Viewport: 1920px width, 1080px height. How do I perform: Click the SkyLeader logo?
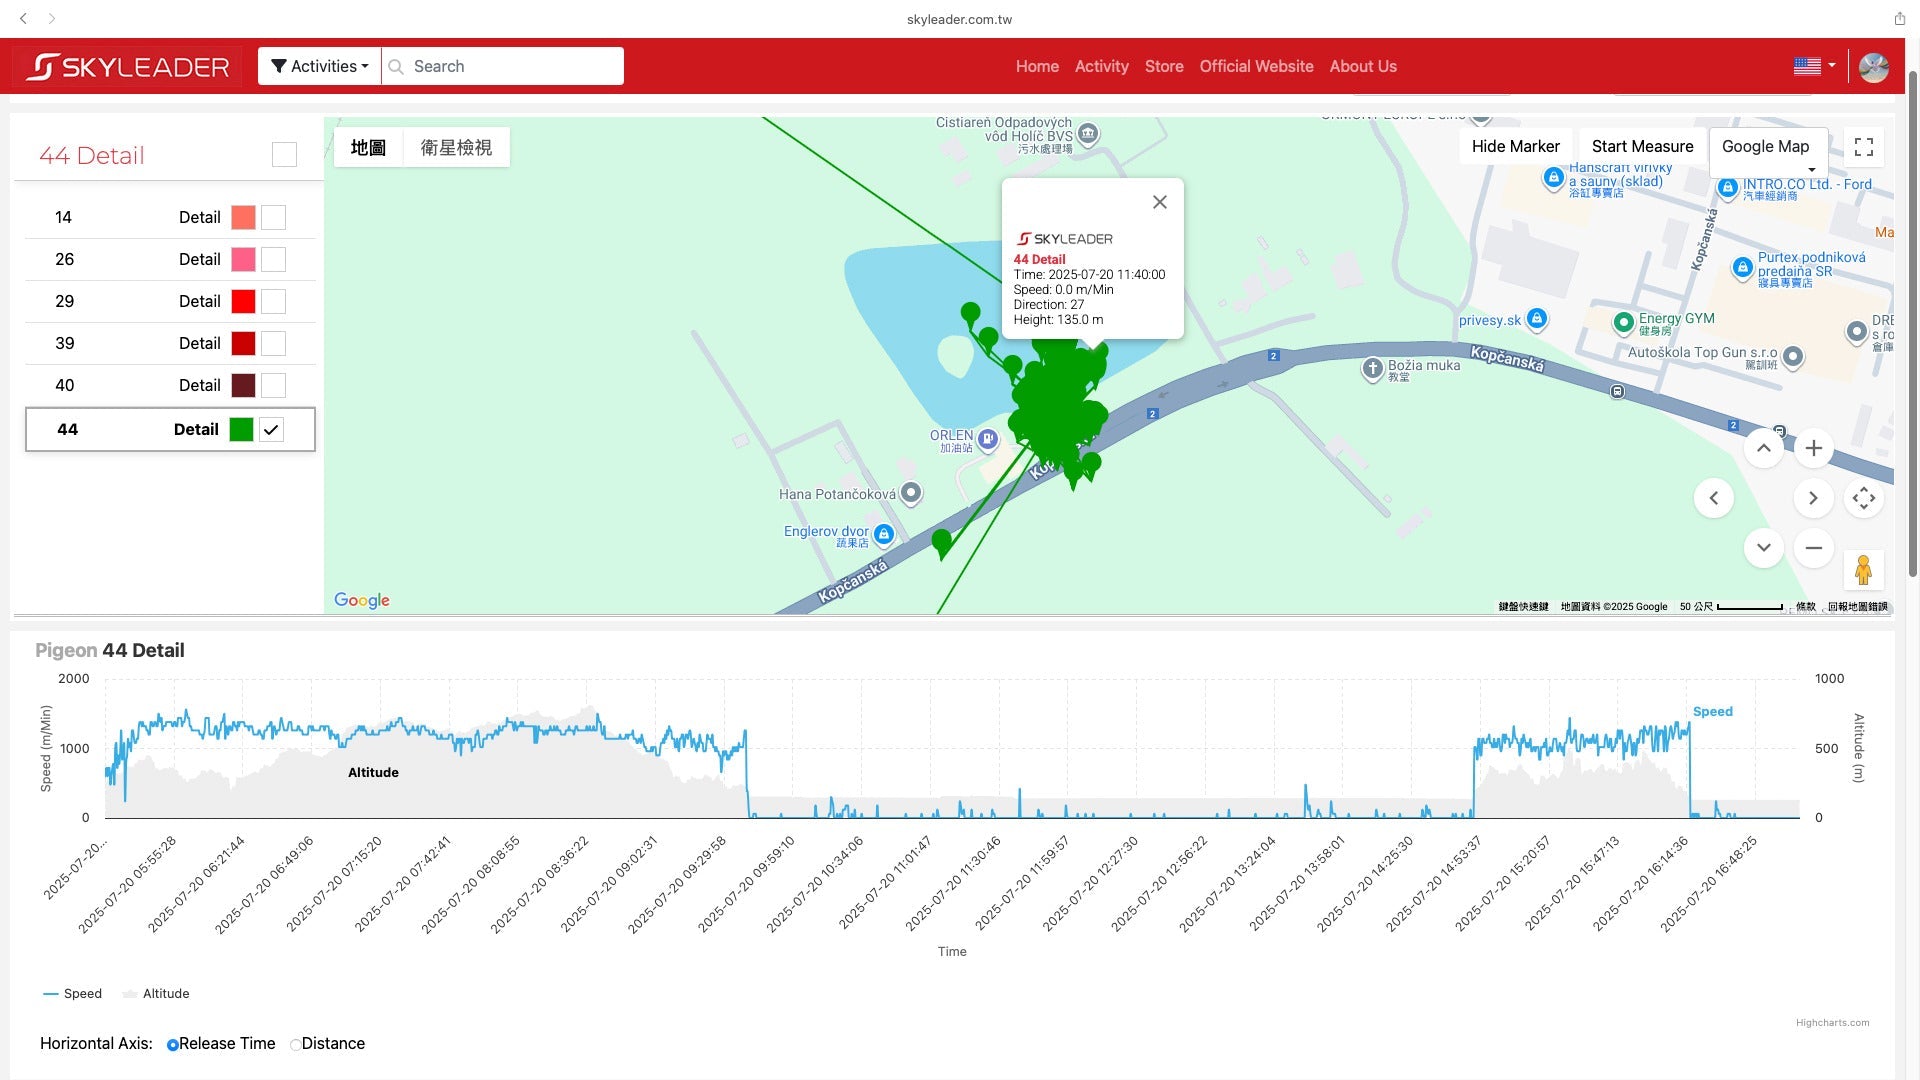128,67
